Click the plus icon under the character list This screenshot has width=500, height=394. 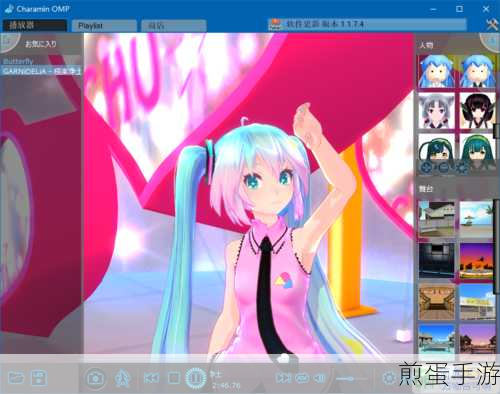tap(426, 167)
